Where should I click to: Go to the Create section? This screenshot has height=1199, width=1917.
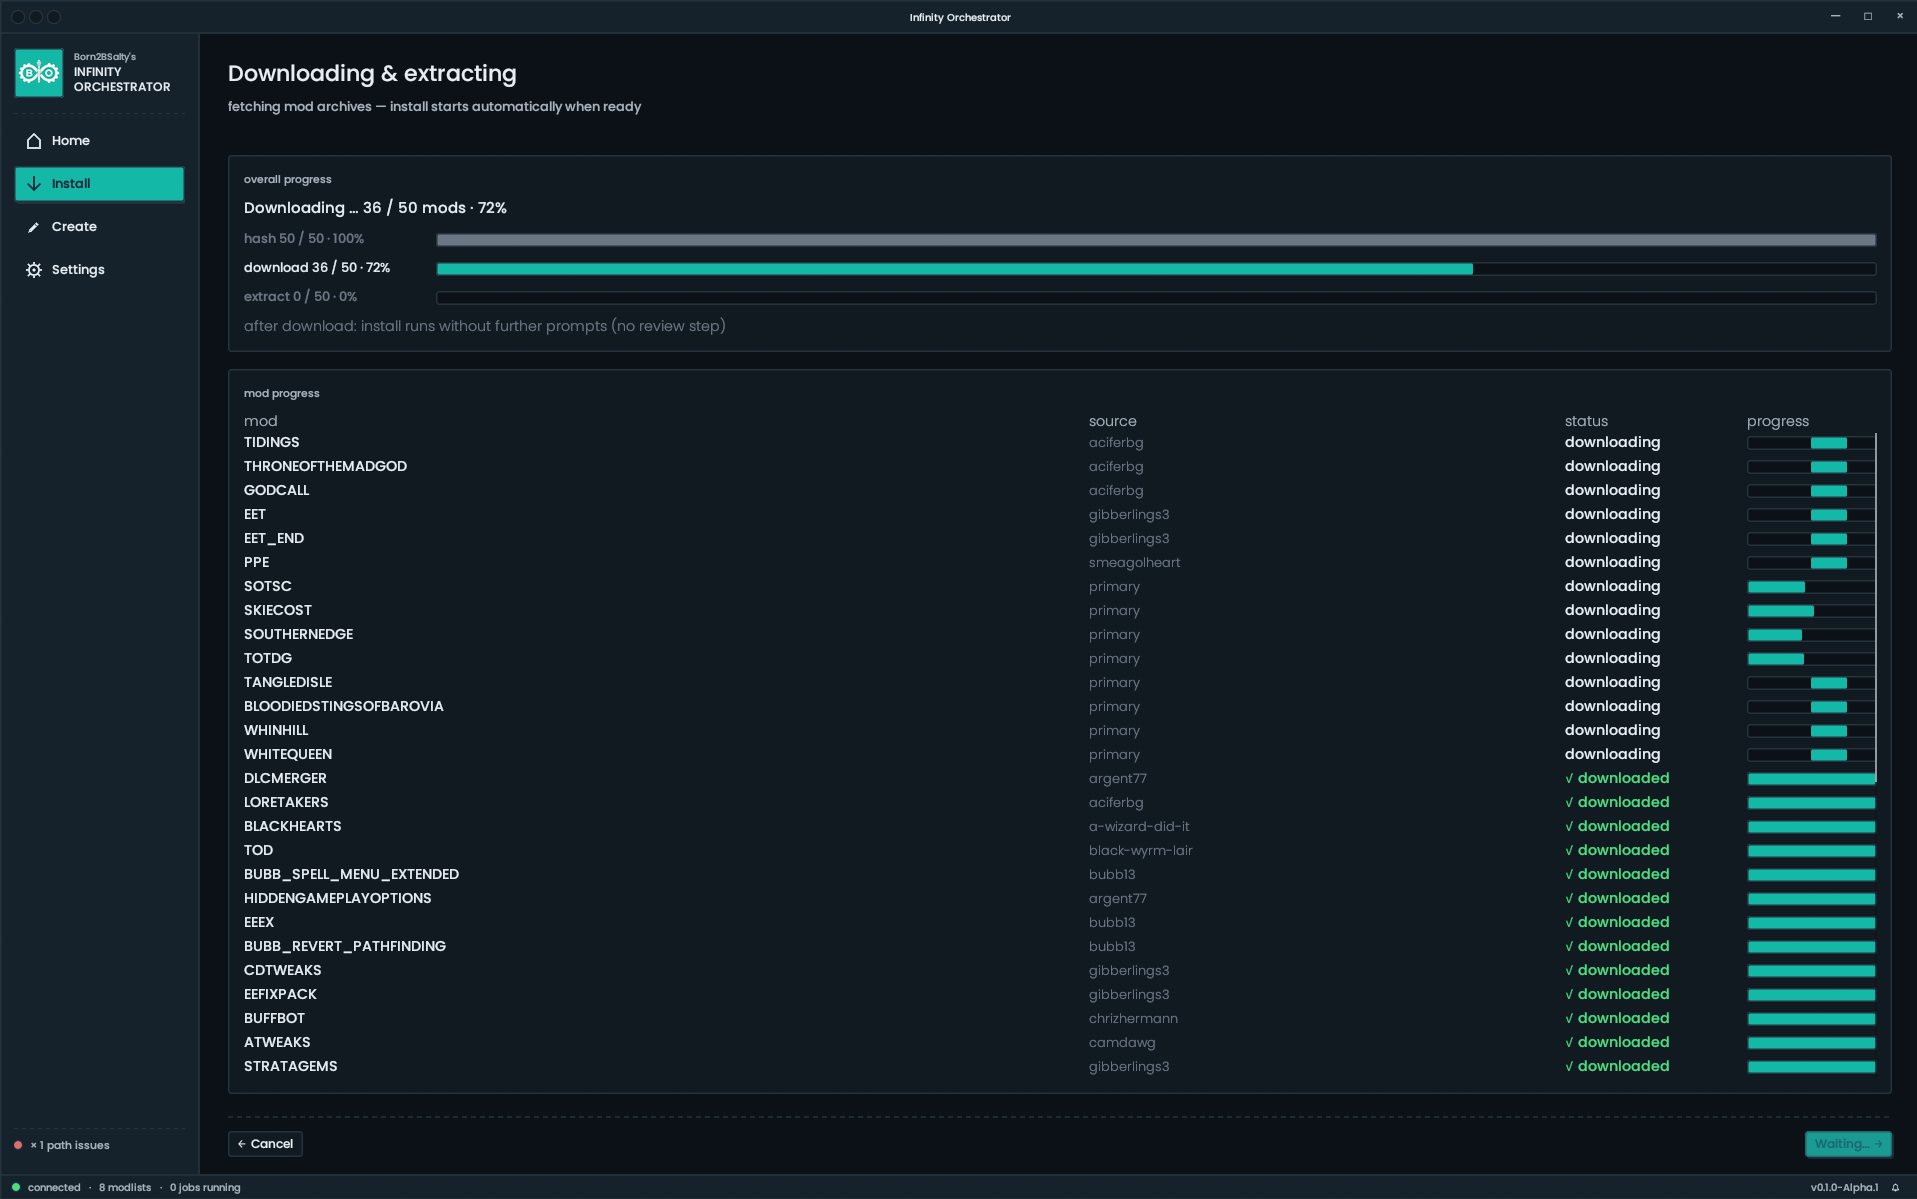tap(99, 227)
